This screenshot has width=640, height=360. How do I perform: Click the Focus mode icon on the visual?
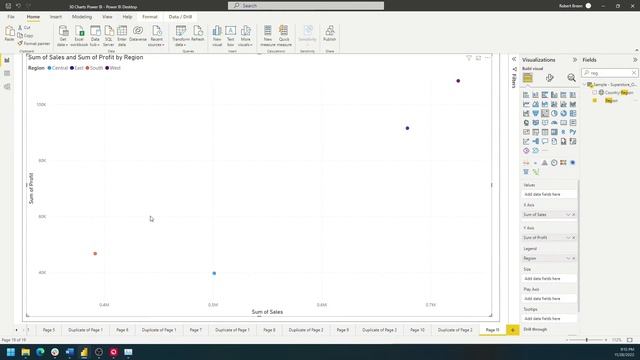point(478,58)
